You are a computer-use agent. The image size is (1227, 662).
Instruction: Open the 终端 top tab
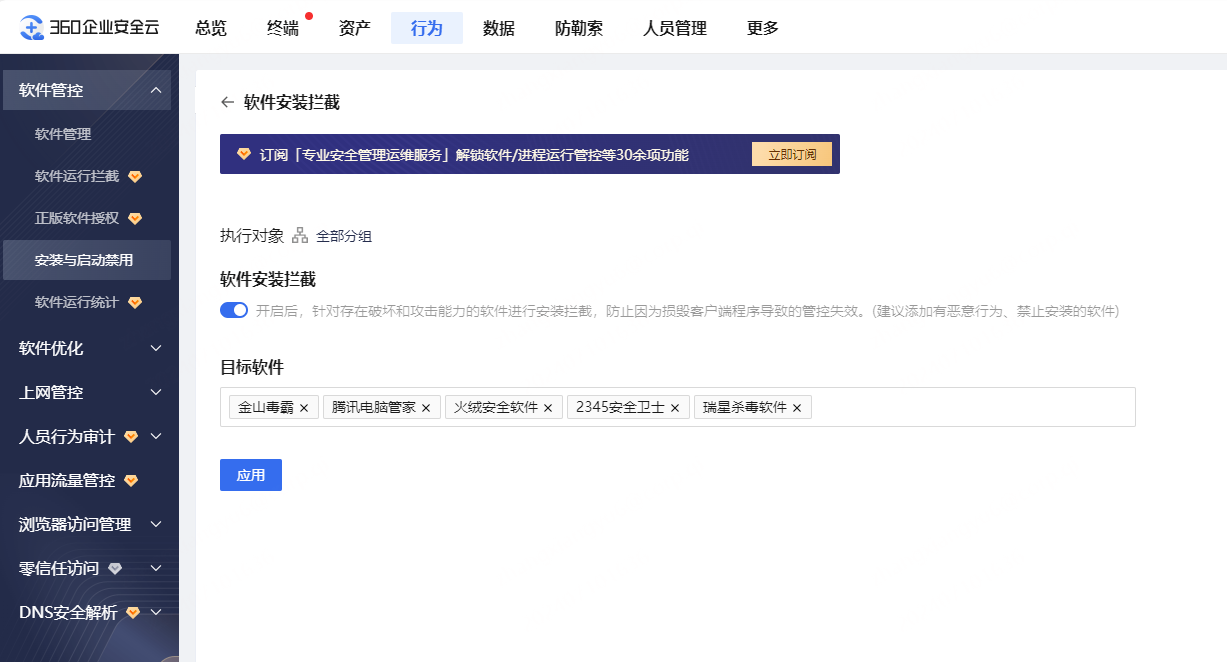283,28
